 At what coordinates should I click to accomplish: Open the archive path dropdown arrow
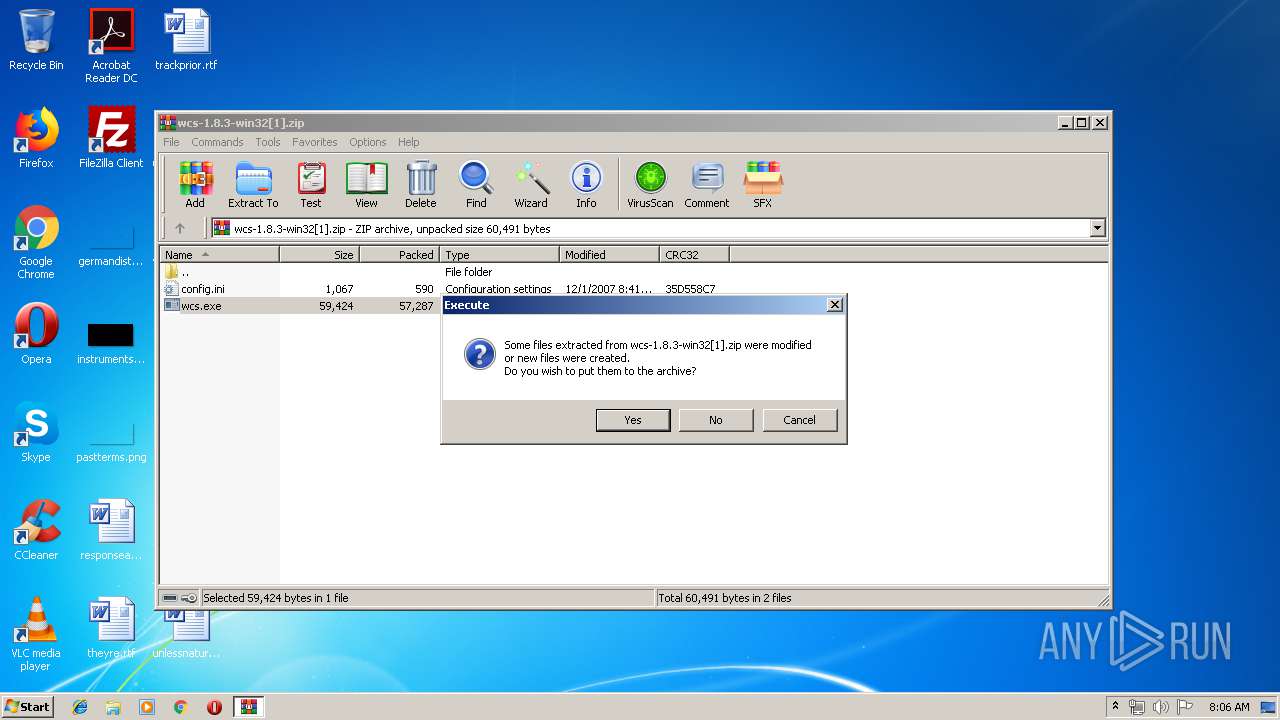point(1097,228)
